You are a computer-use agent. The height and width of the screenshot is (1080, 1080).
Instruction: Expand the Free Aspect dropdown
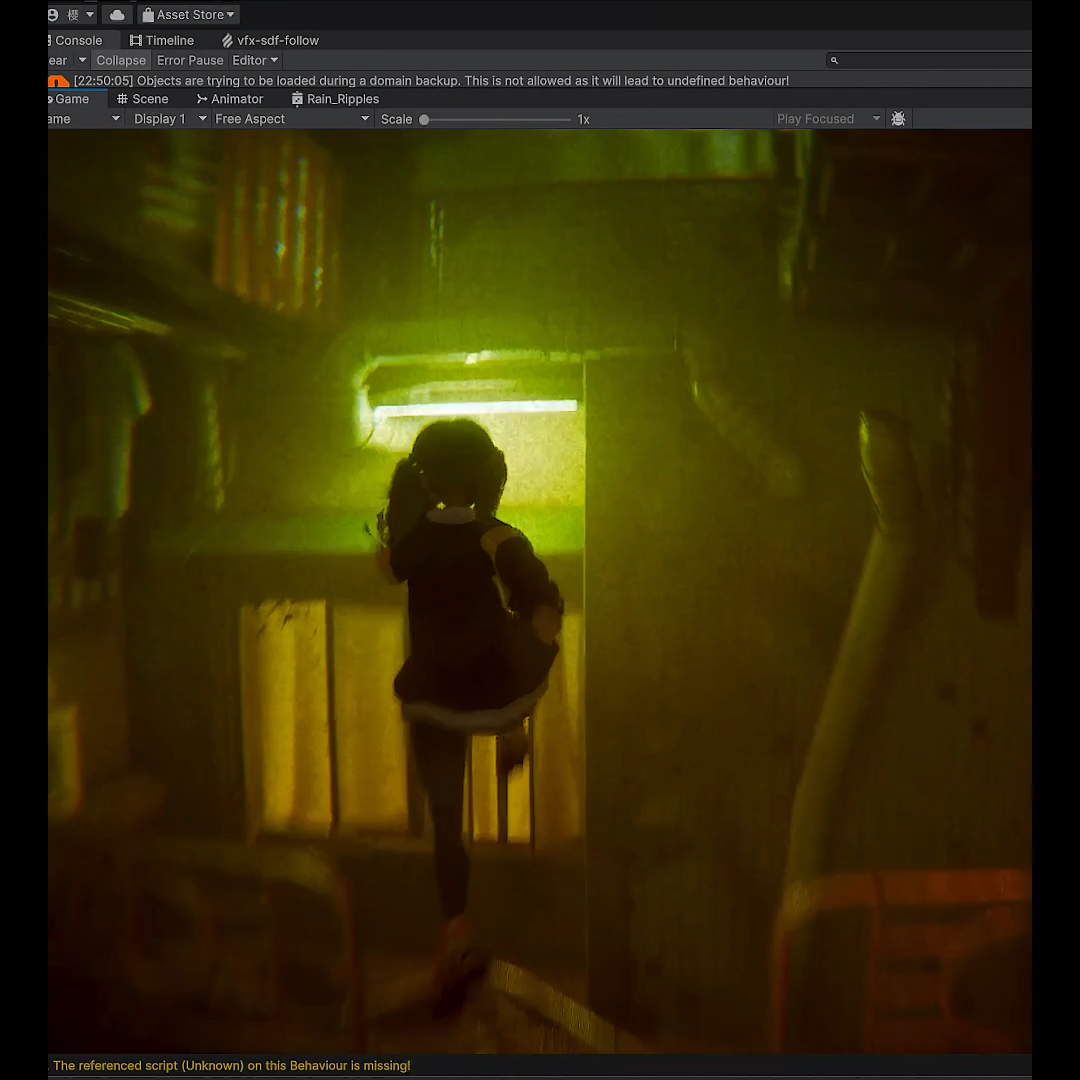291,119
